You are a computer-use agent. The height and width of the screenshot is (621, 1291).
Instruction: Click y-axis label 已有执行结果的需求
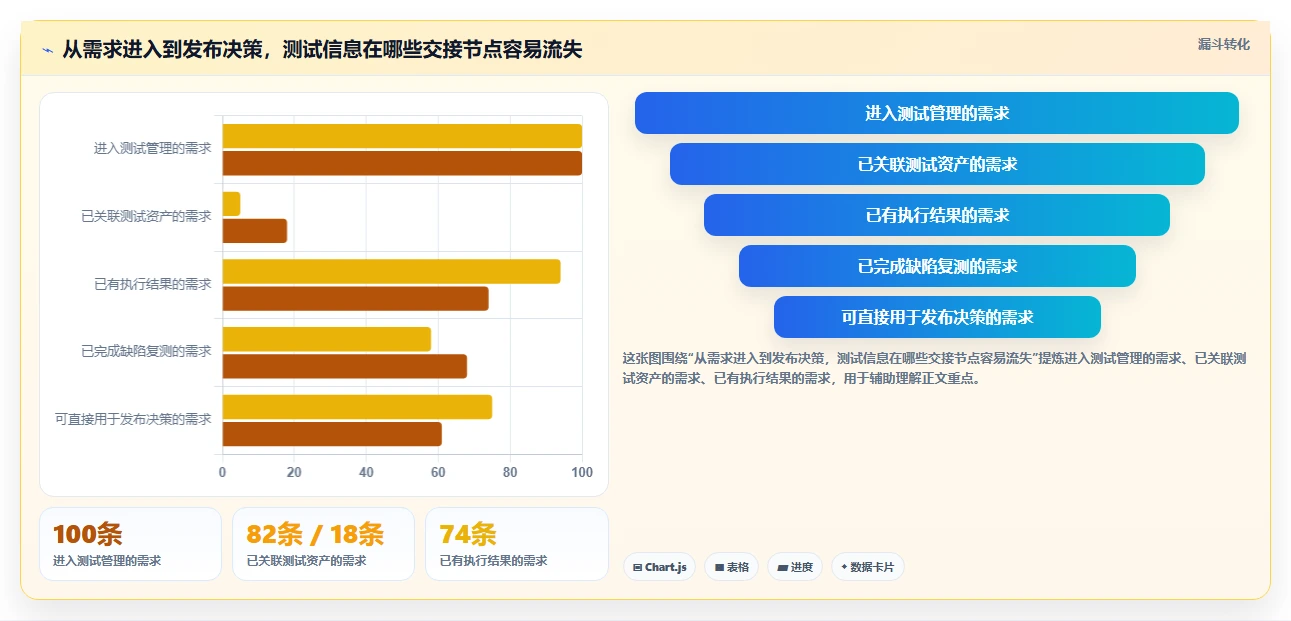[153, 284]
